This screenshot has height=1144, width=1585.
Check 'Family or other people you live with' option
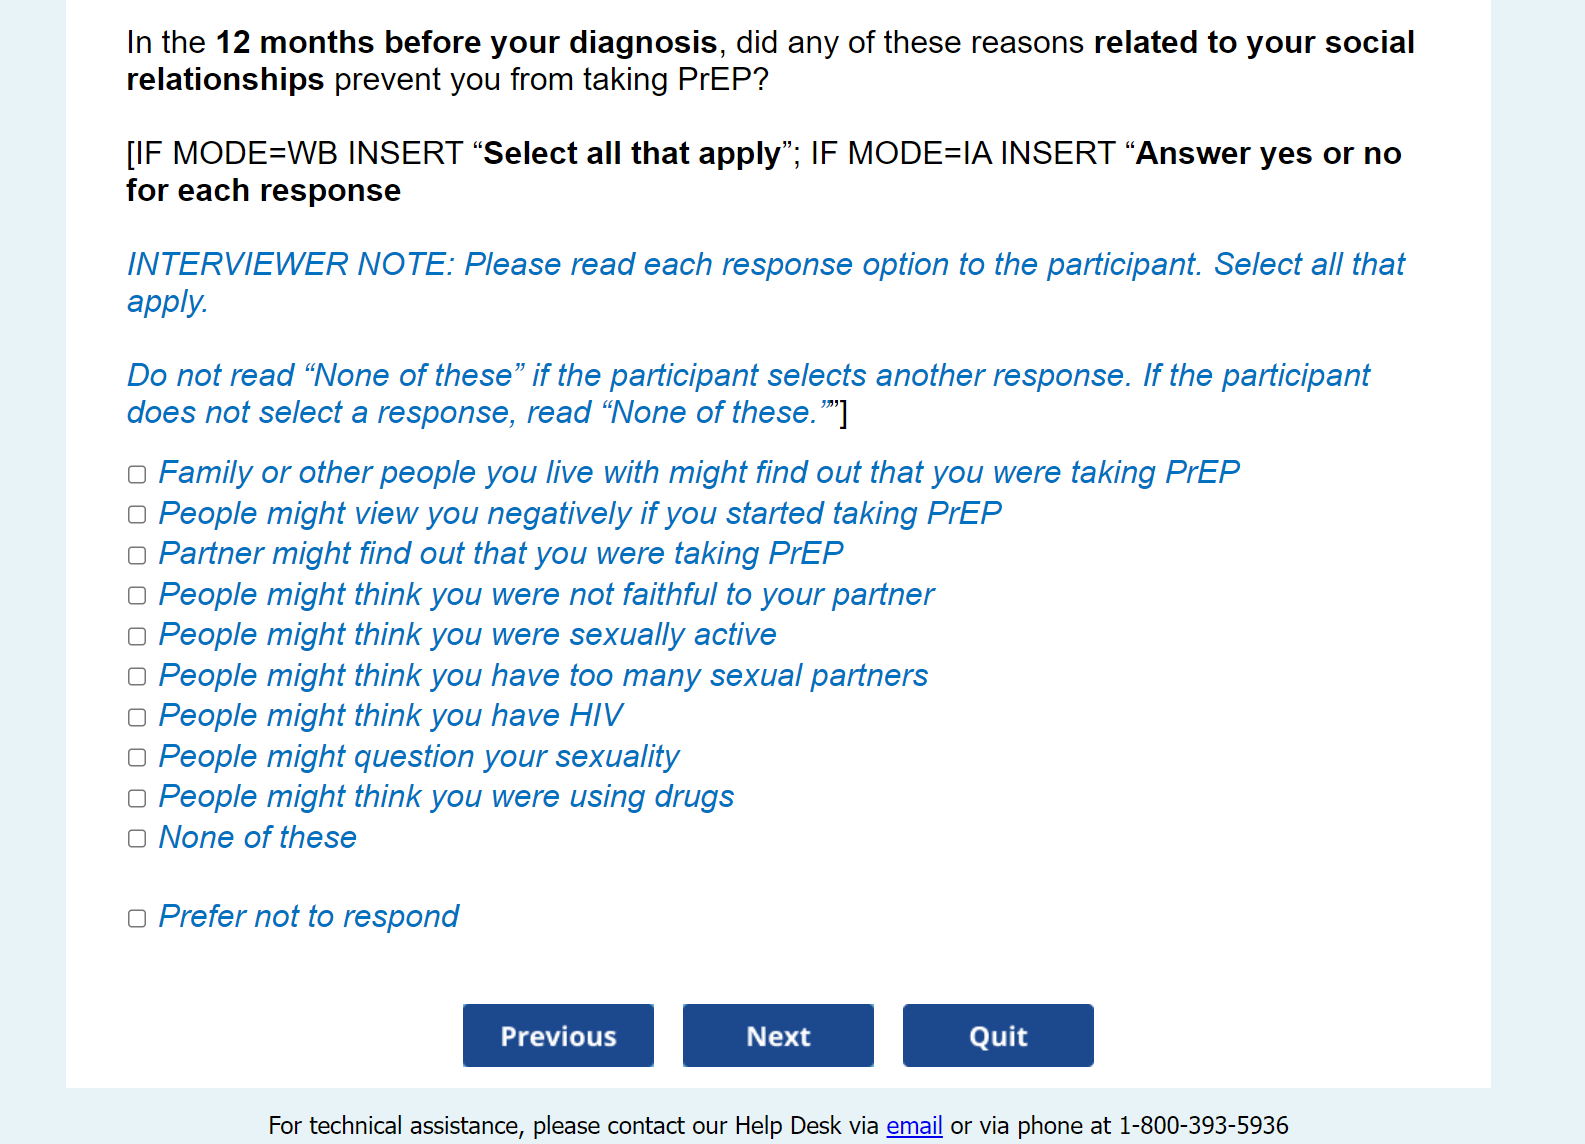[x=137, y=474]
